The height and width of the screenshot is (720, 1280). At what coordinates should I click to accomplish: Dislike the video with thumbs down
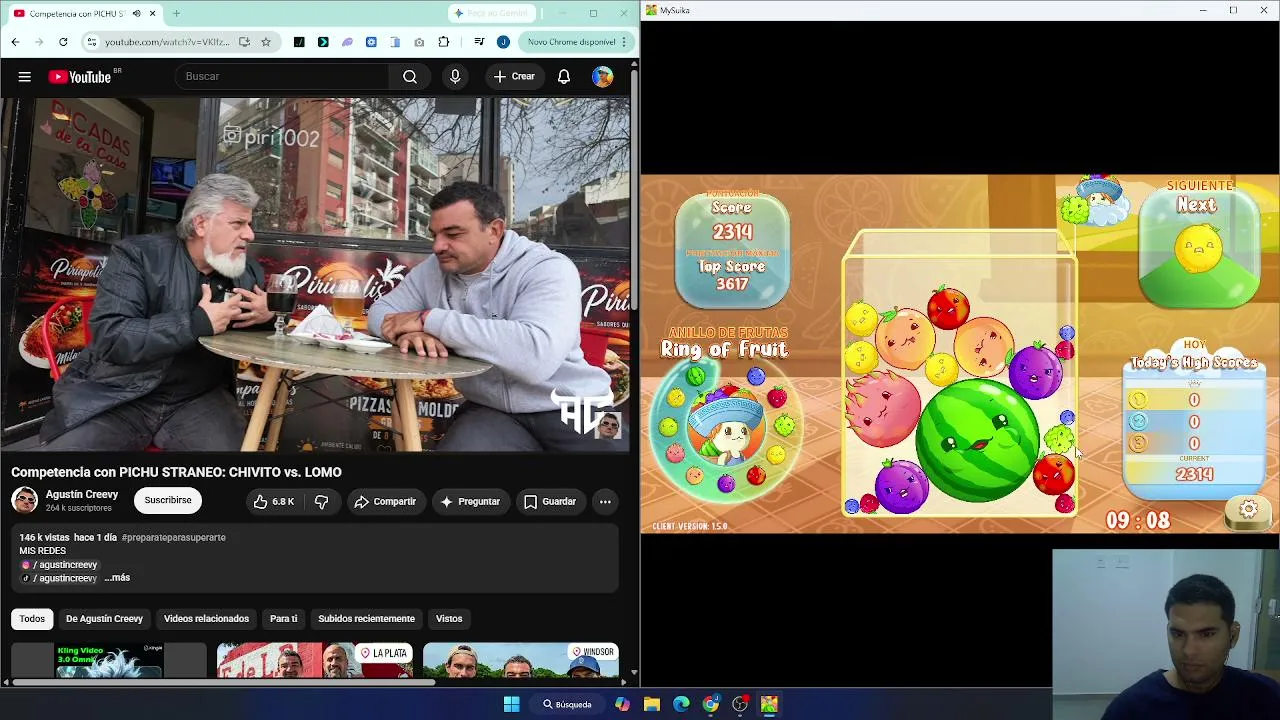[x=321, y=501]
